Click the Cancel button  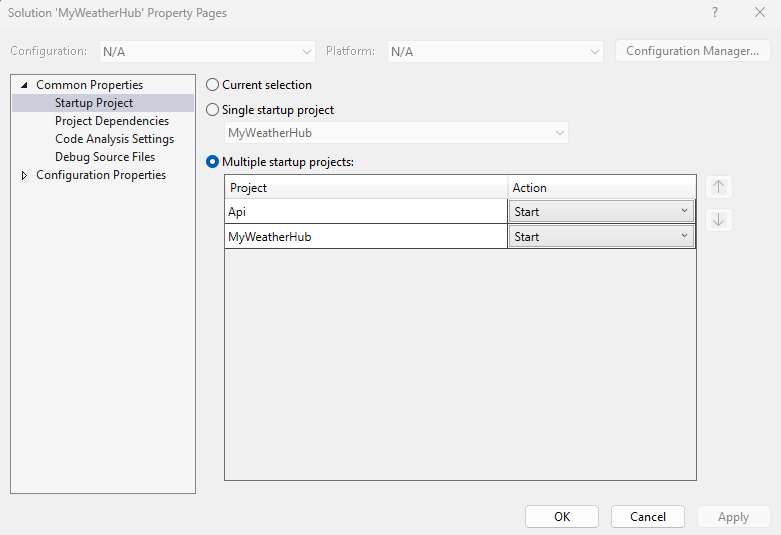coord(648,517)
